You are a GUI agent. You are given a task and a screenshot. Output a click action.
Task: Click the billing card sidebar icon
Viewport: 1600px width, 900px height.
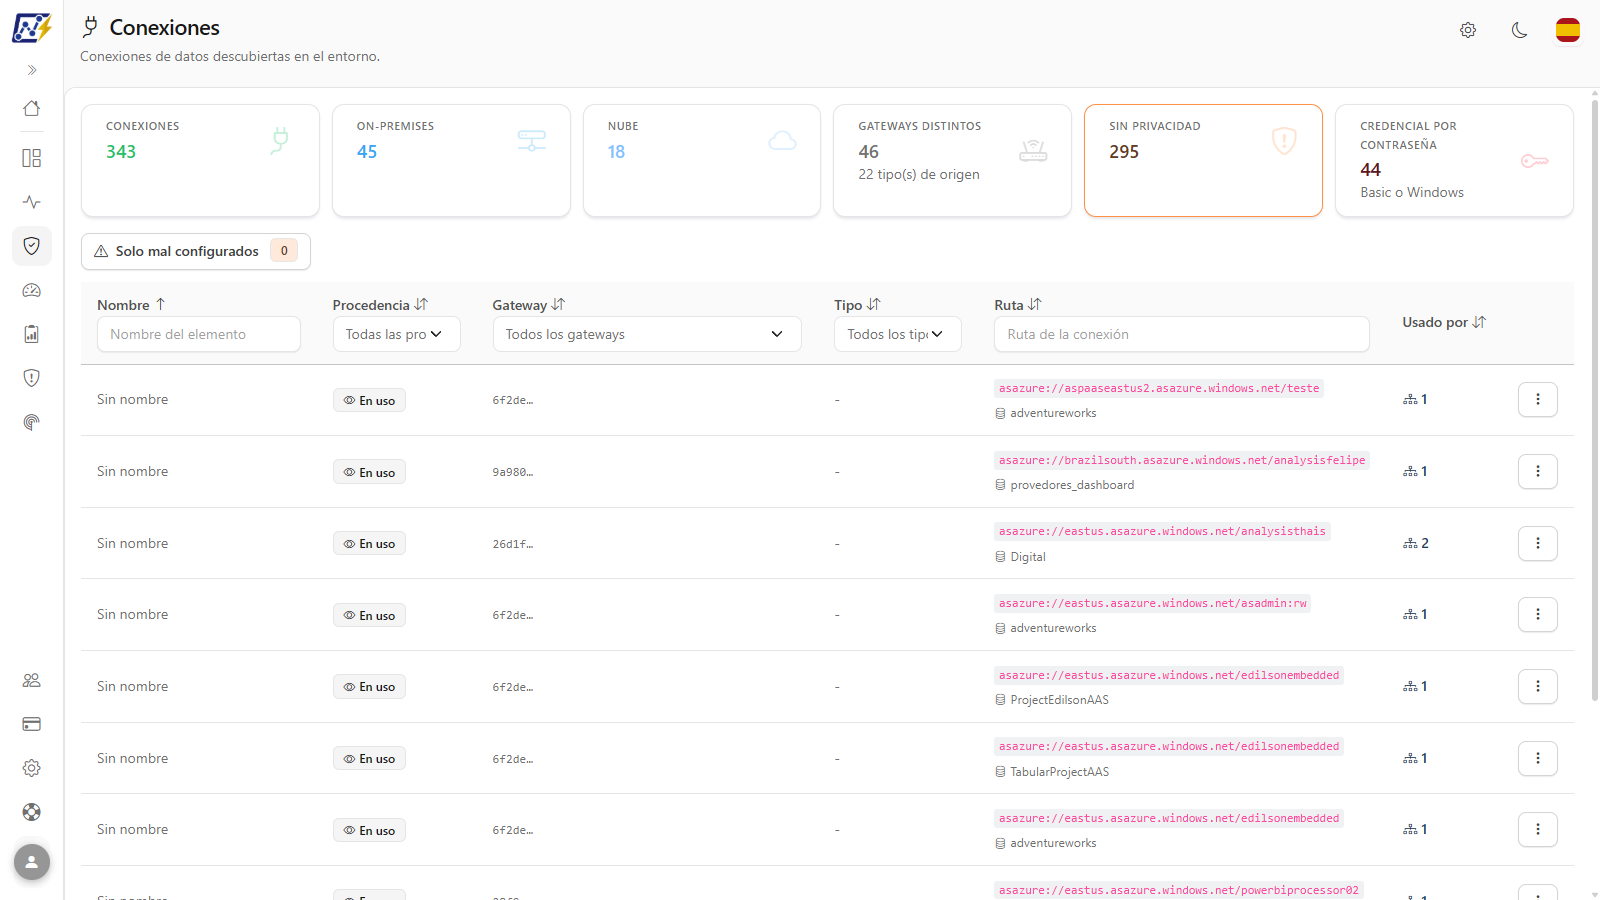click(x=32, y=724)
